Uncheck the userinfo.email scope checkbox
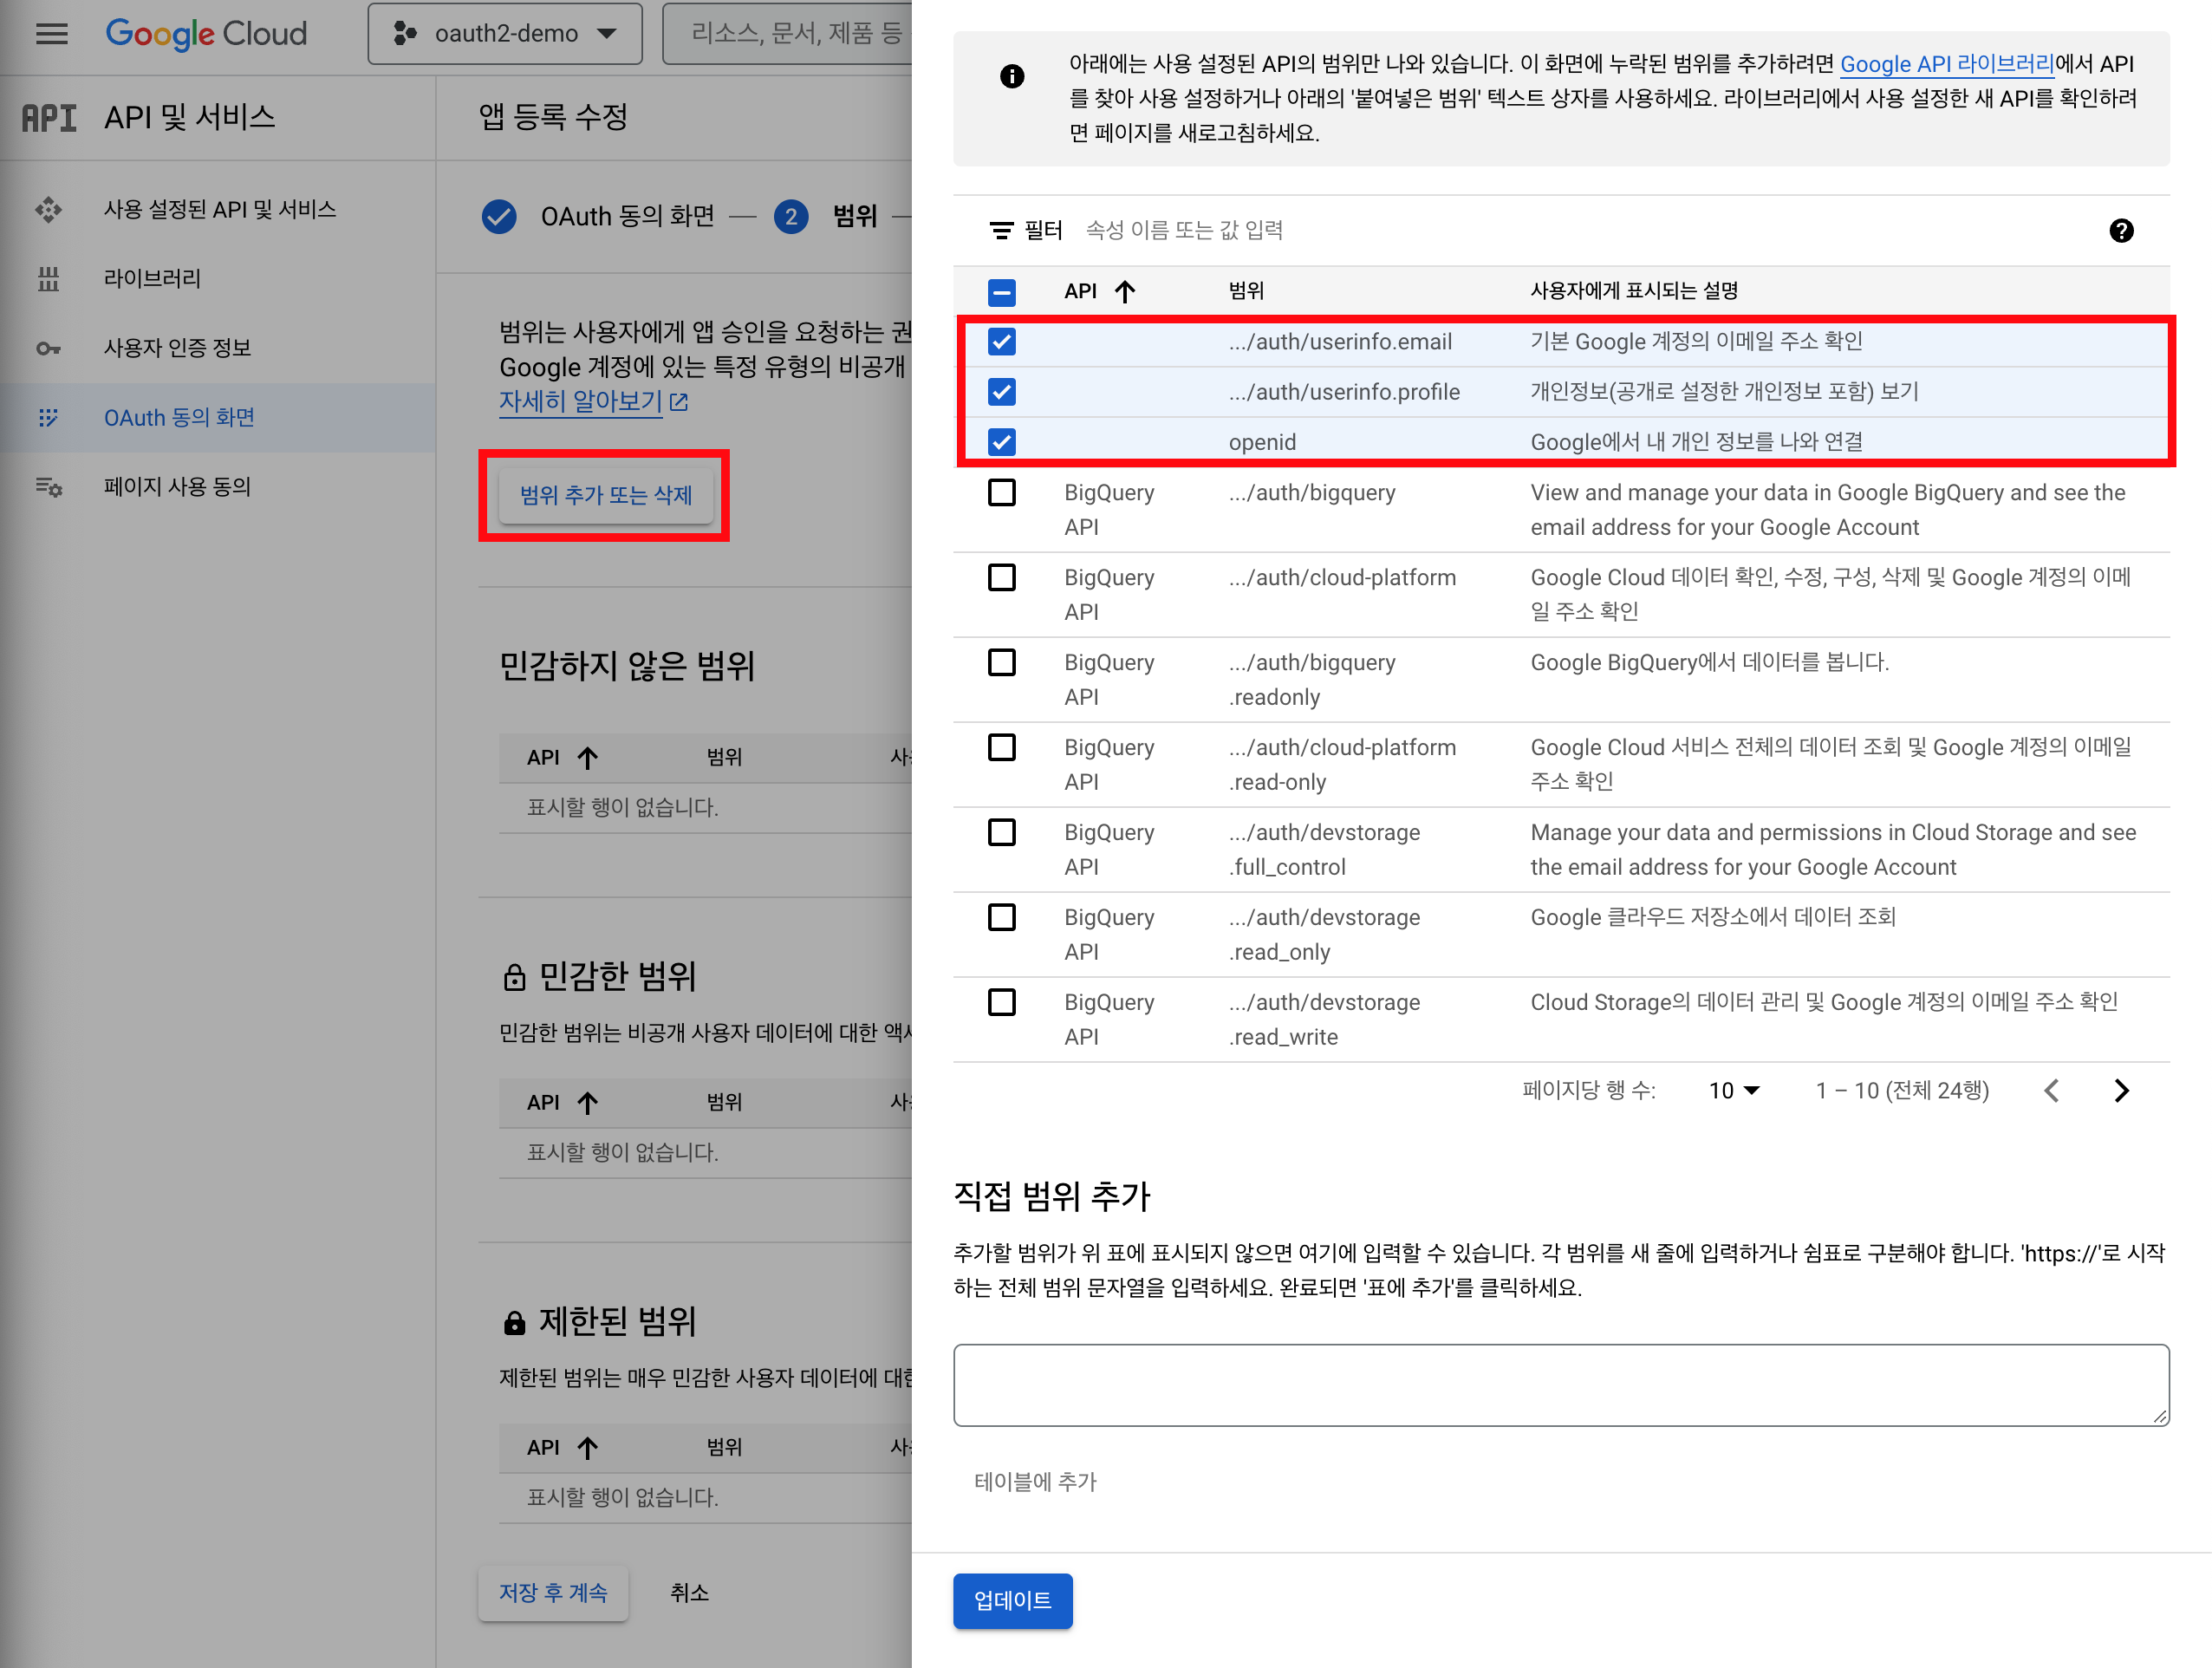The width and height of the screenshot is (2212, 1668). [x=1001, y=342]
